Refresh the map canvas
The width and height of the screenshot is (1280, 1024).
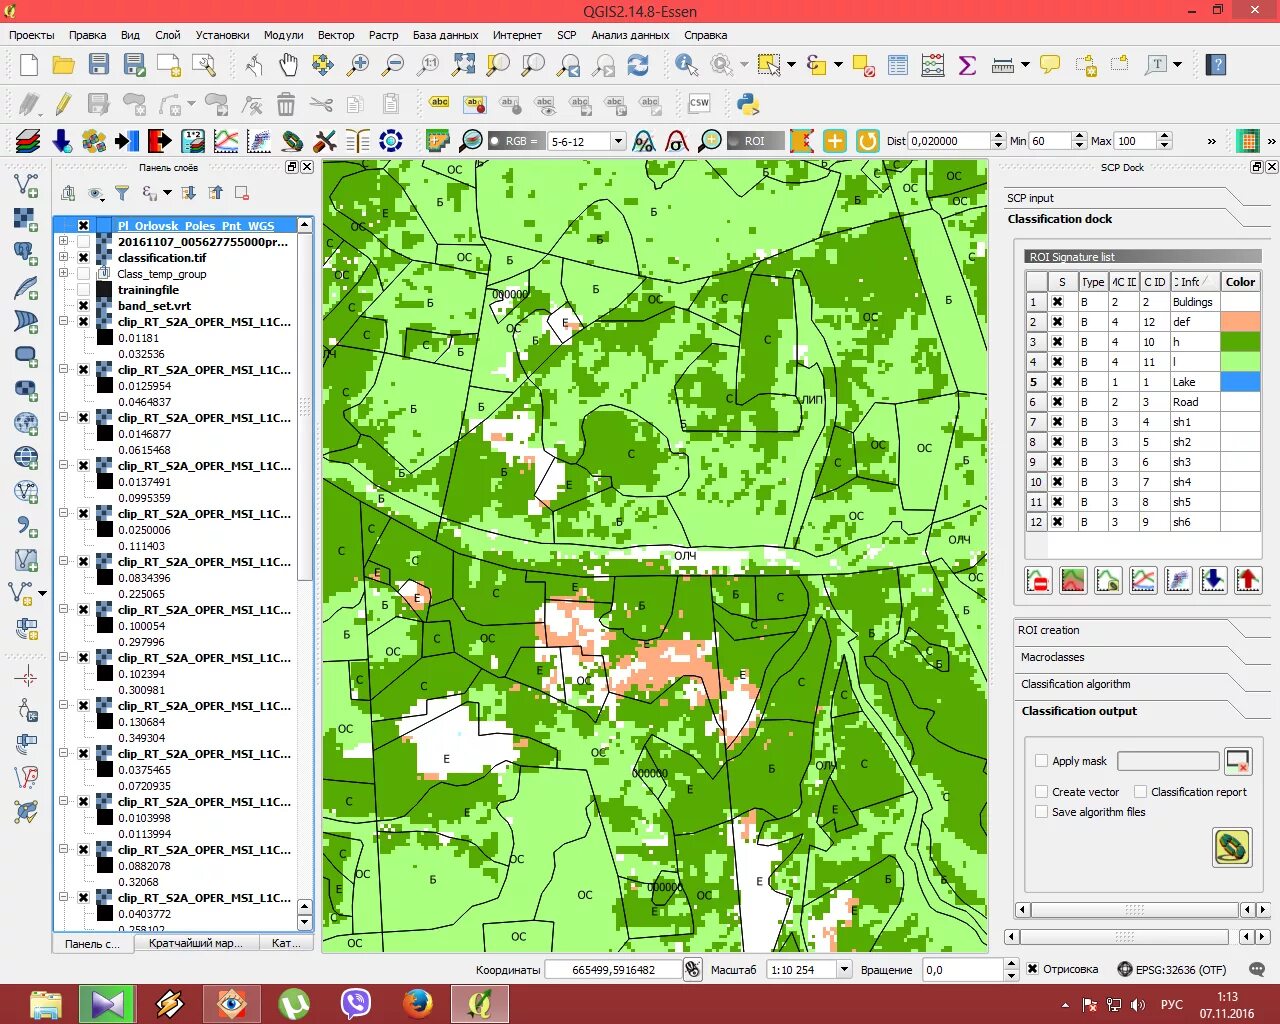pyautogui.click(x=638, y=65)
